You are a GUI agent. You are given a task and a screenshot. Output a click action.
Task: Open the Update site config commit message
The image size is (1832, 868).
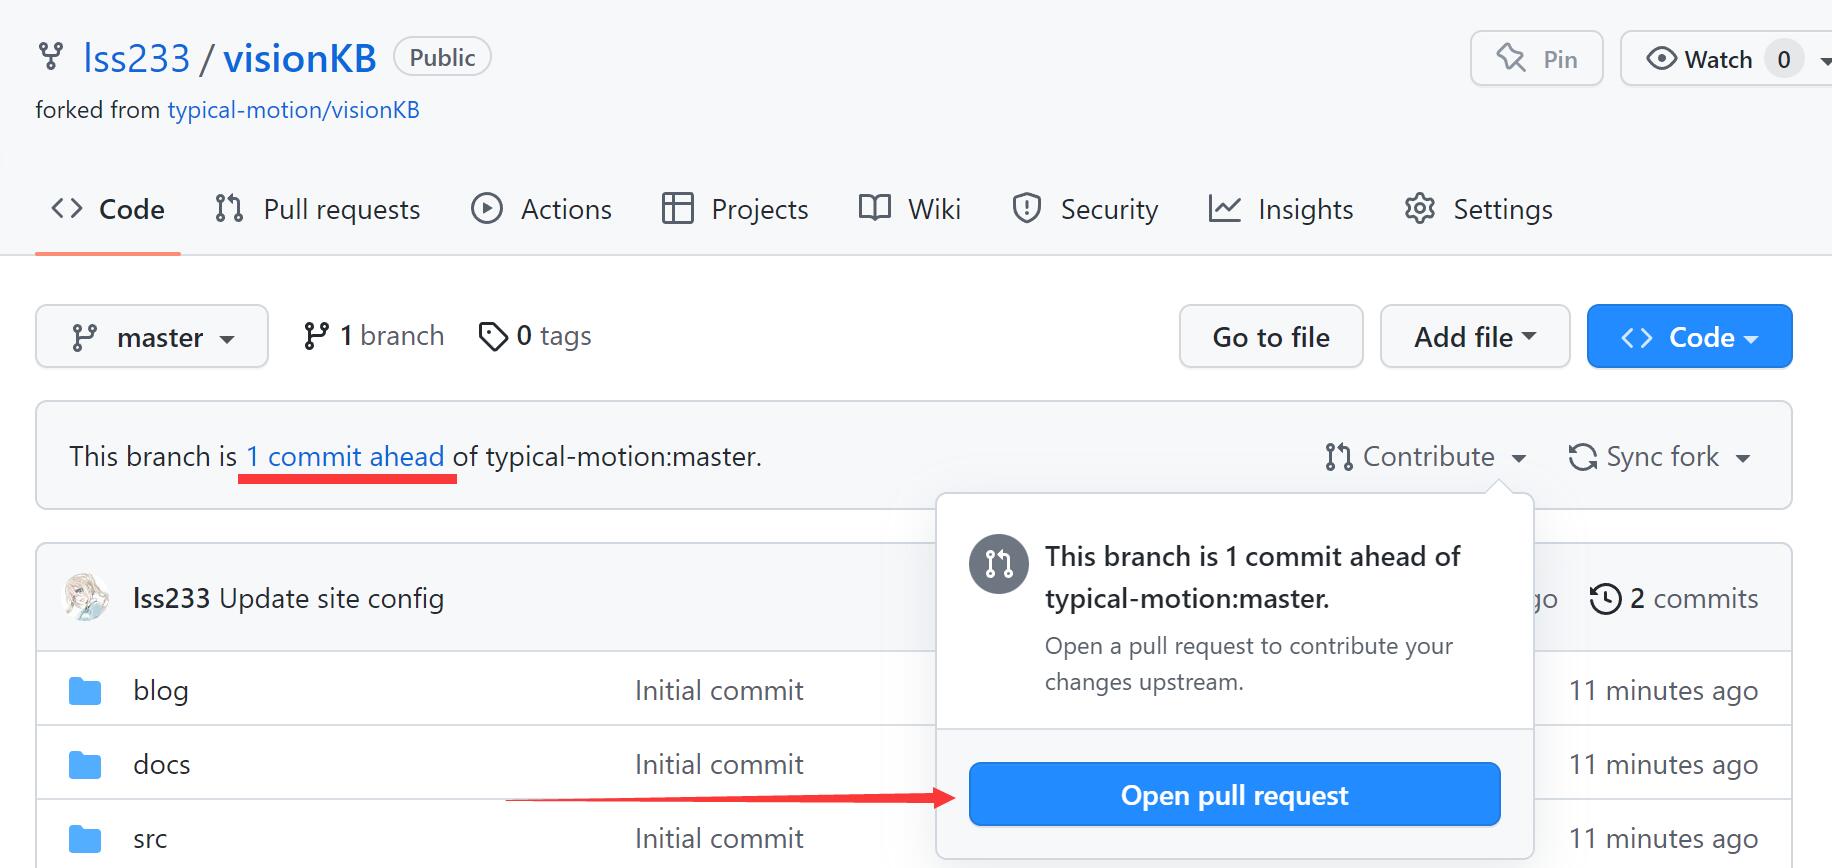[x=331, y=598]
